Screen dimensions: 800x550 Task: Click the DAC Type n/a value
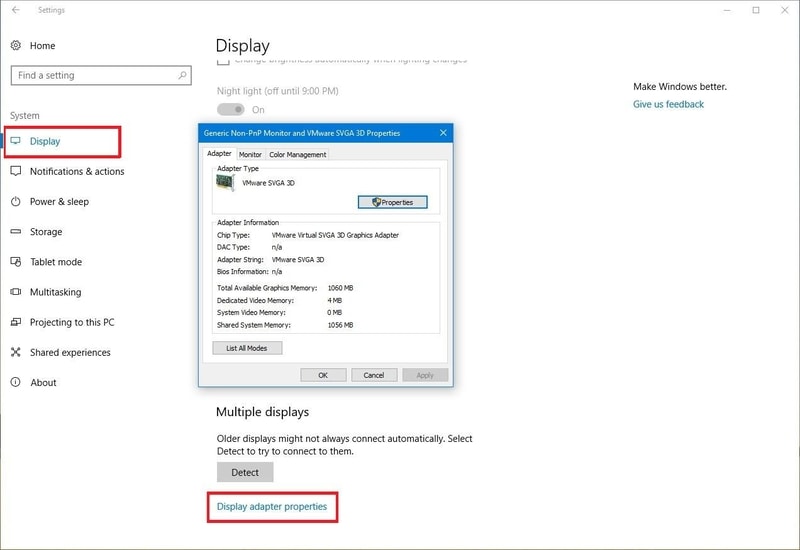pyautogui.click(x=277, y=247)
